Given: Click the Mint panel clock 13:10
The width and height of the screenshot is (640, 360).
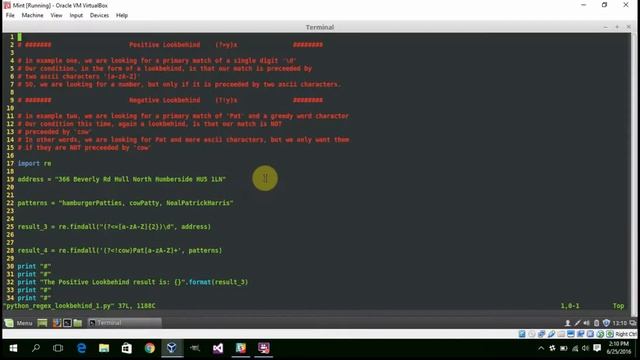Looking at the screenshot, I should coord(620,323).
